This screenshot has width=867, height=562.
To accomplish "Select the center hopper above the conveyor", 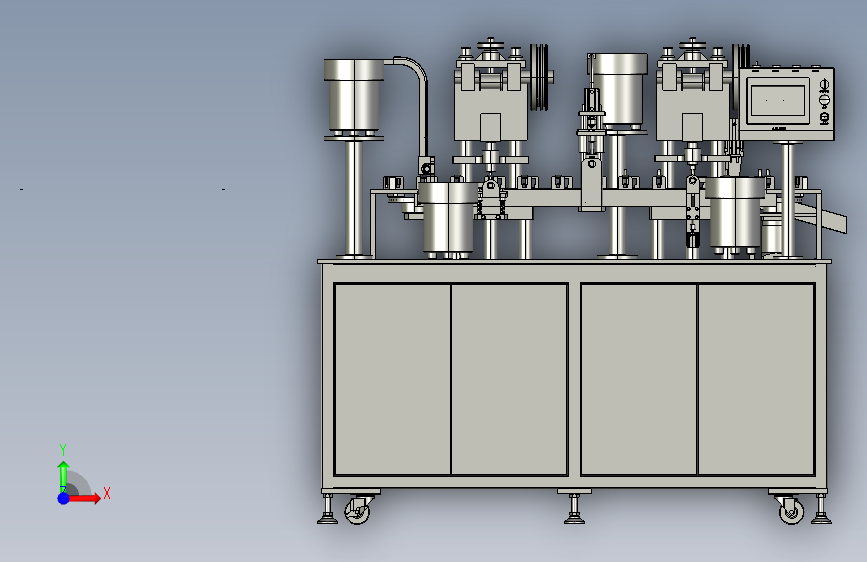I will [x=624, y=90].
